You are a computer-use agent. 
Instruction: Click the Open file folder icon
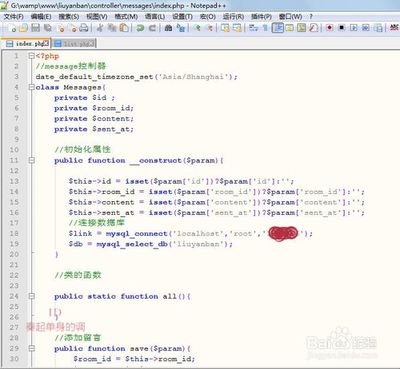click(x=23, y=28)
